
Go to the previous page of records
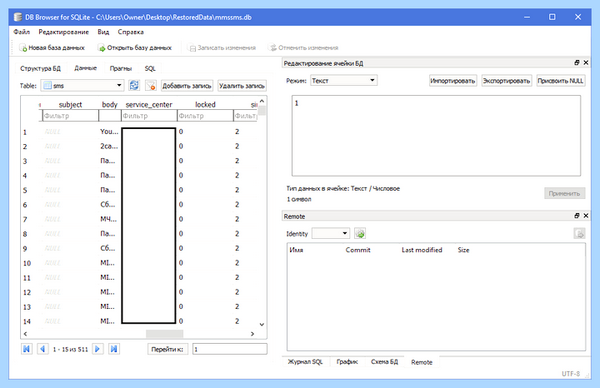coord(42,349)
